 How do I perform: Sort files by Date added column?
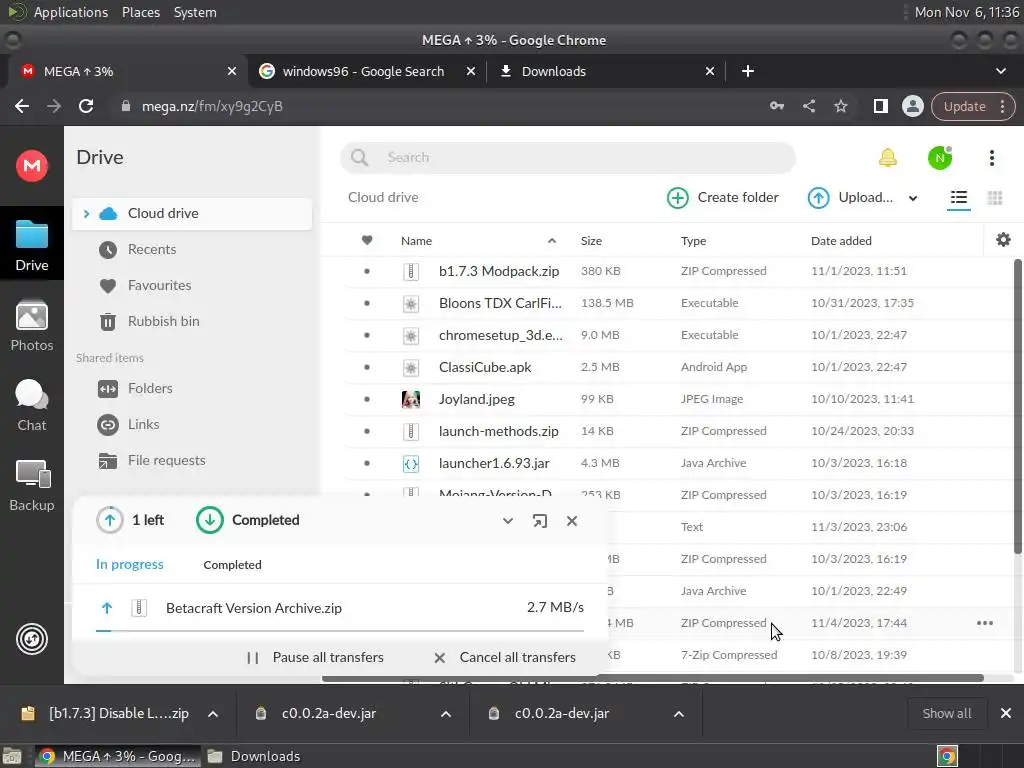tap(841, 241)
